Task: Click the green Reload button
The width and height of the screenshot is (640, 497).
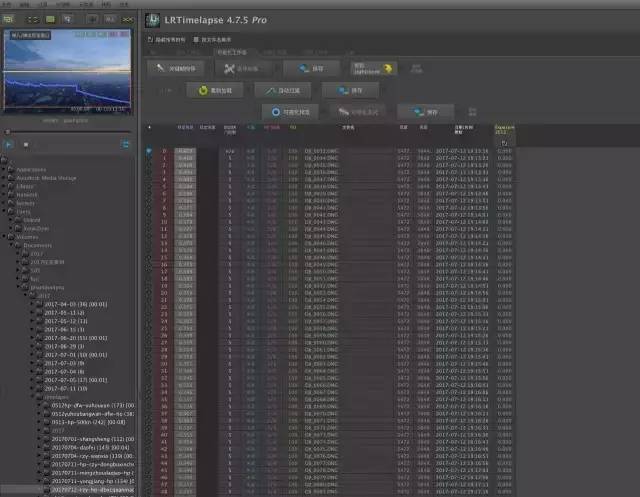Action: click(x=224, y=89)
